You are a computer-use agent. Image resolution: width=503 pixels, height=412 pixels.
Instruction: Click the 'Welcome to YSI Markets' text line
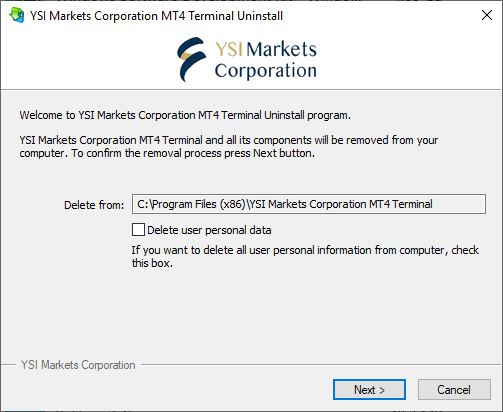click(185, 115)
